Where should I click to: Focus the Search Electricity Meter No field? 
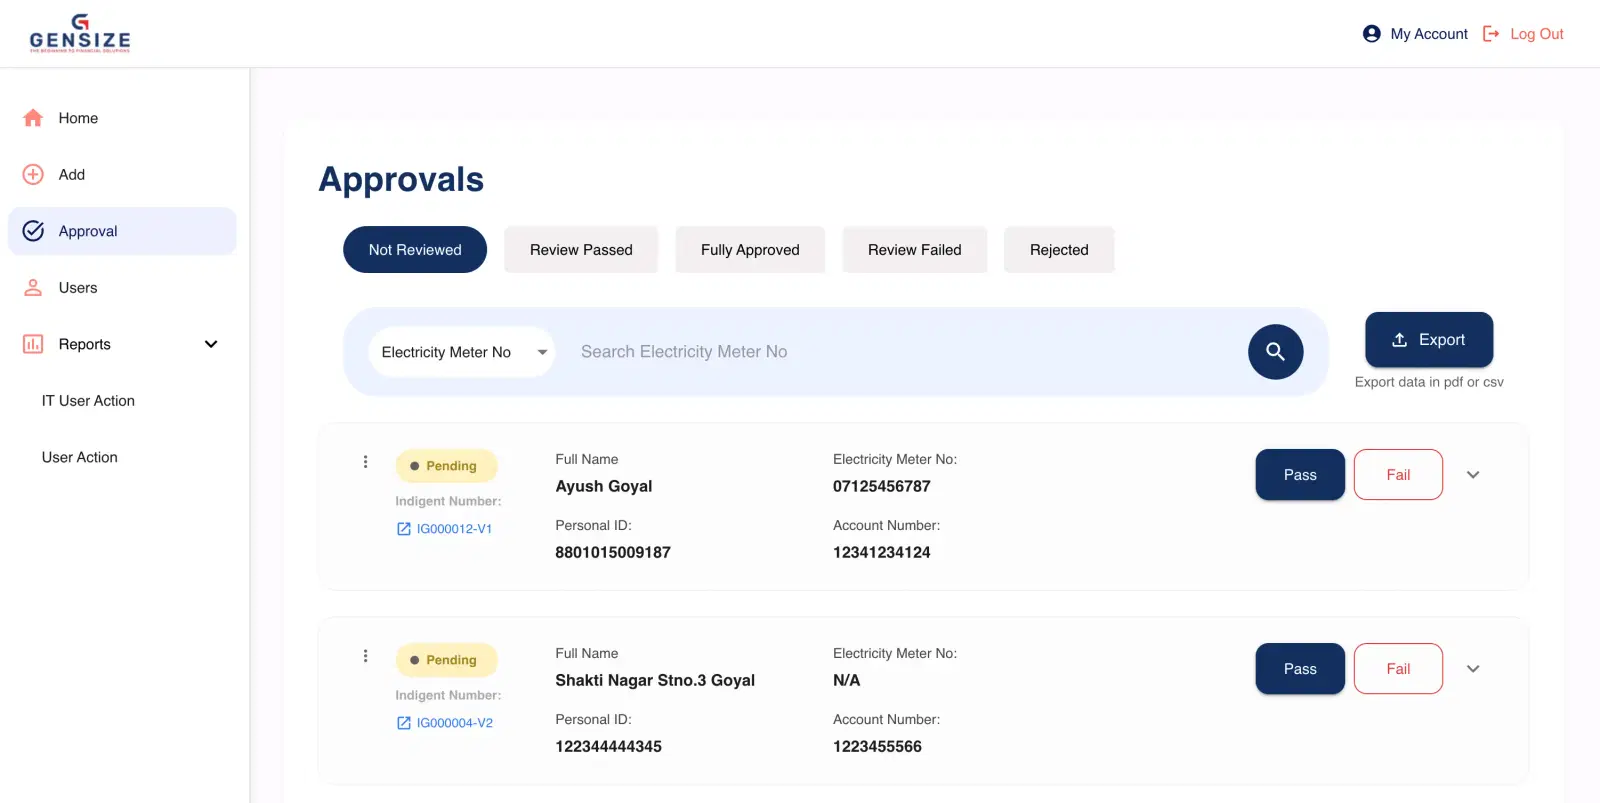[x=900, y=352]
